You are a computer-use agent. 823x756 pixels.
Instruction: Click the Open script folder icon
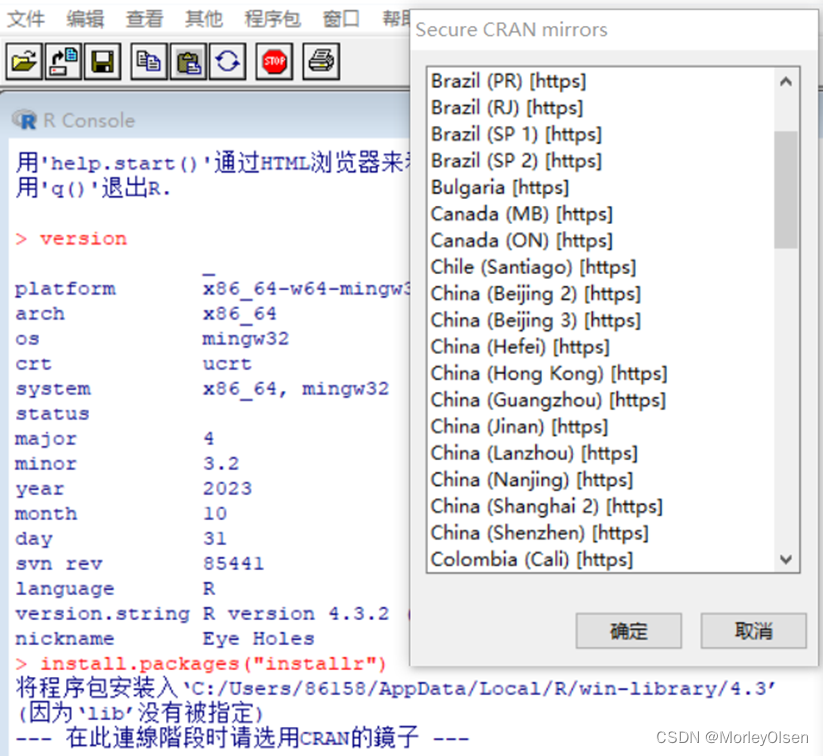point(24,61)
